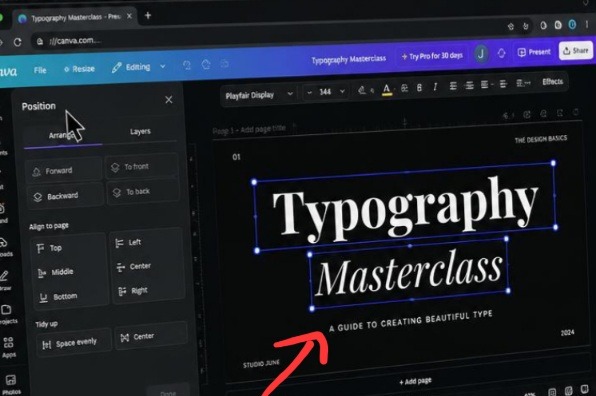Send element To front

click(141, 166)
